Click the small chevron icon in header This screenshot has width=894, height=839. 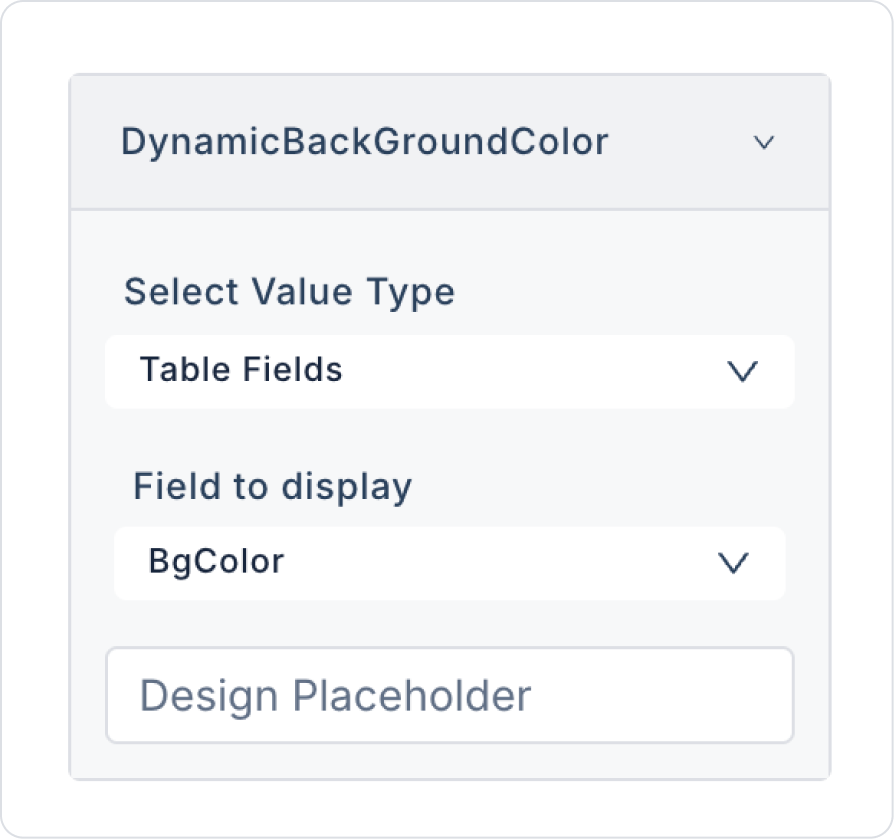coord(764,143)
